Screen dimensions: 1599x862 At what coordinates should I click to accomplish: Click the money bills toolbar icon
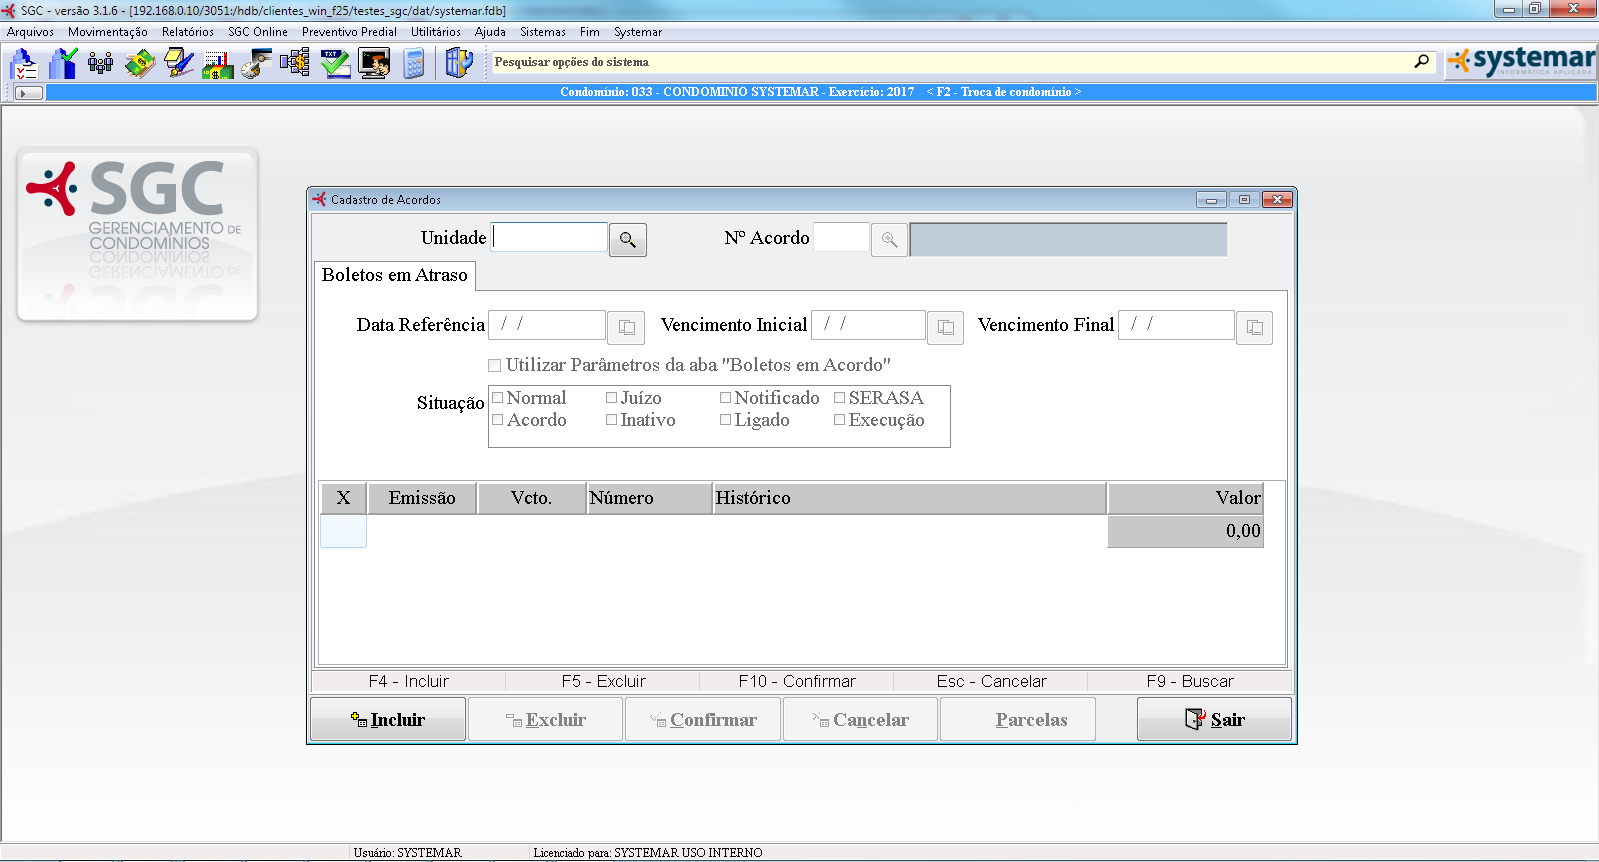point(140,64)
